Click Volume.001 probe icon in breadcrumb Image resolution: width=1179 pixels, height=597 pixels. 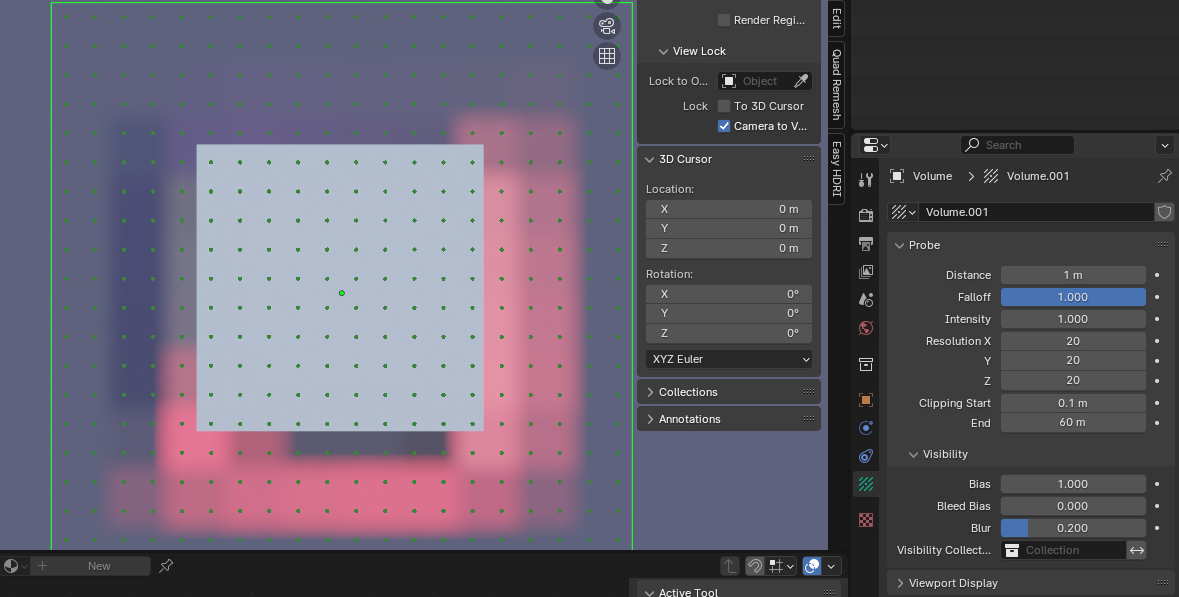pos(991,176)
